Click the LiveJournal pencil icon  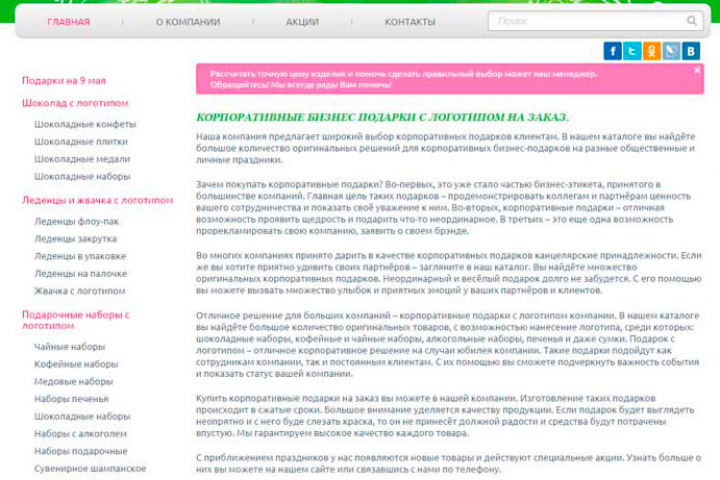(x=671, y=51)
